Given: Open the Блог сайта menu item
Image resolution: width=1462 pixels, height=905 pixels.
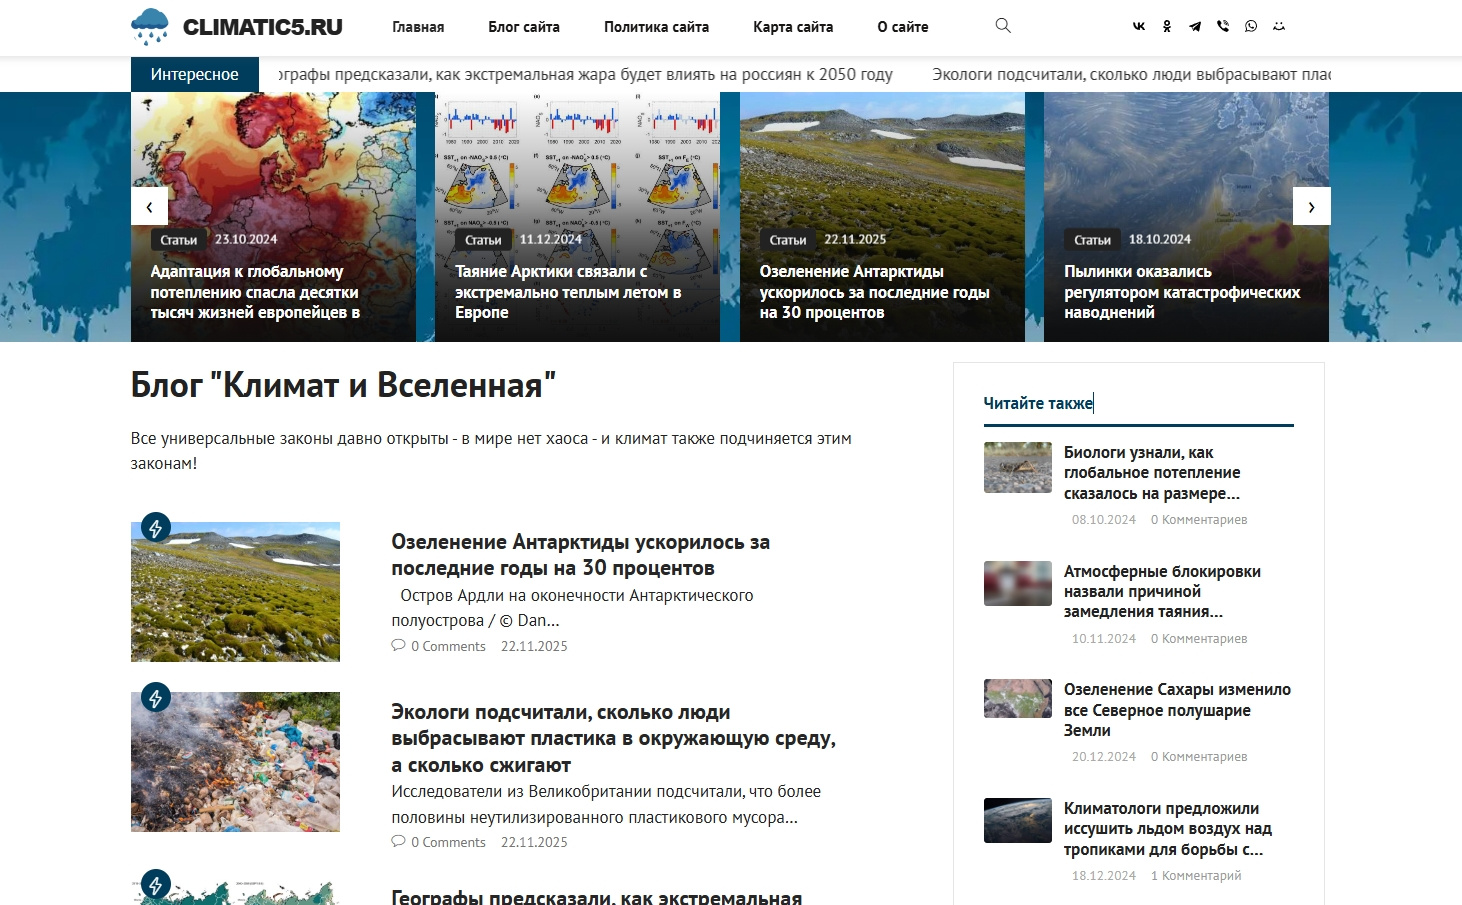Looking at the screenshot, I should (524, 27).
